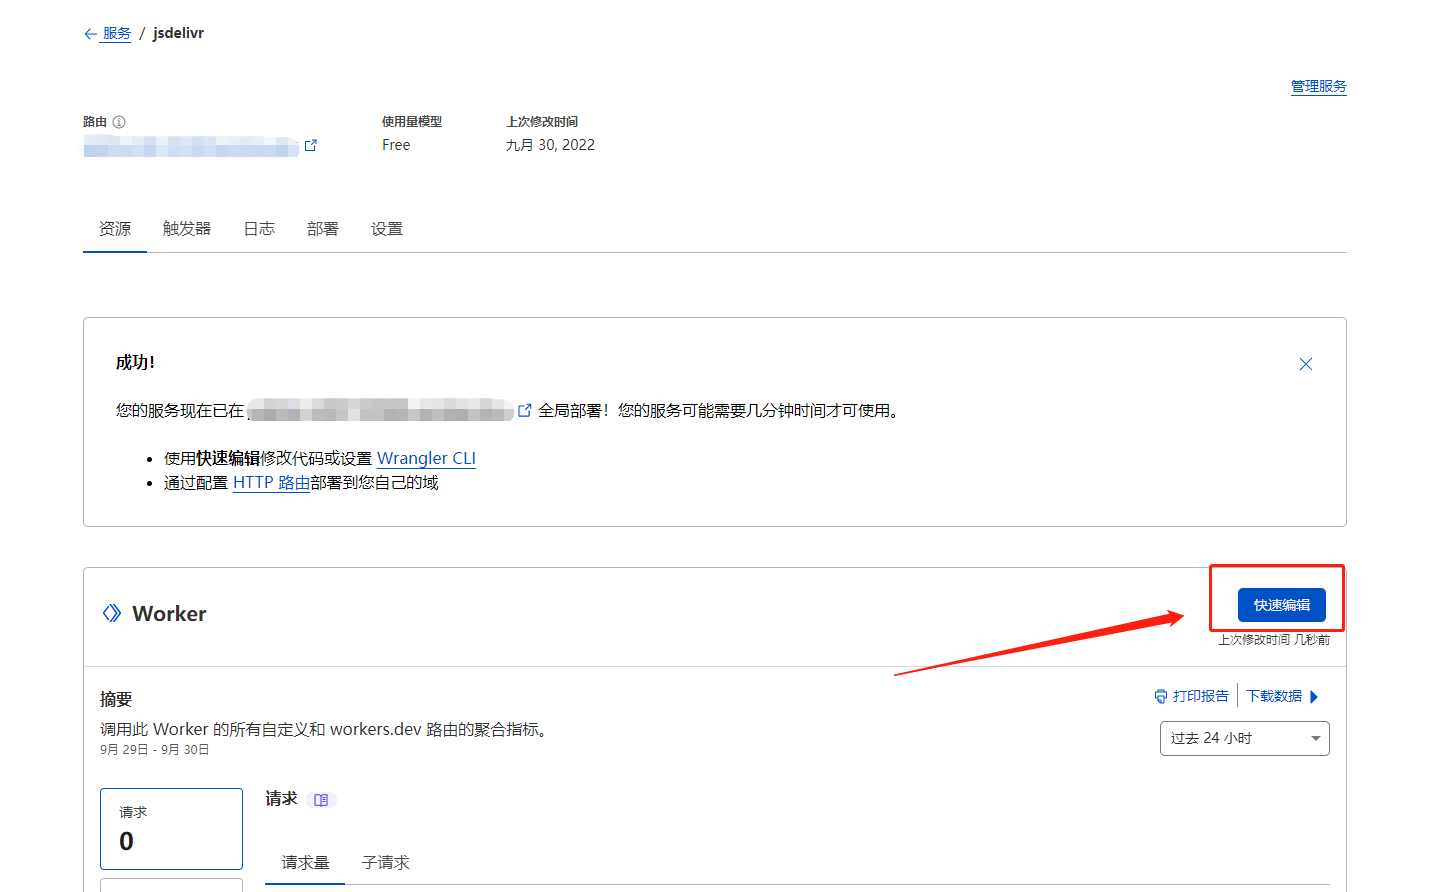Click the Worker diamond icon
The image size is (1453, 892).
[112, 613]
